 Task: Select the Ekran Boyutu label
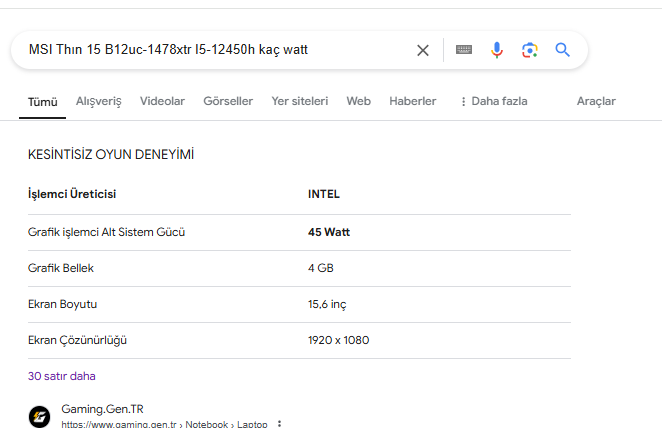pos(62,304)
